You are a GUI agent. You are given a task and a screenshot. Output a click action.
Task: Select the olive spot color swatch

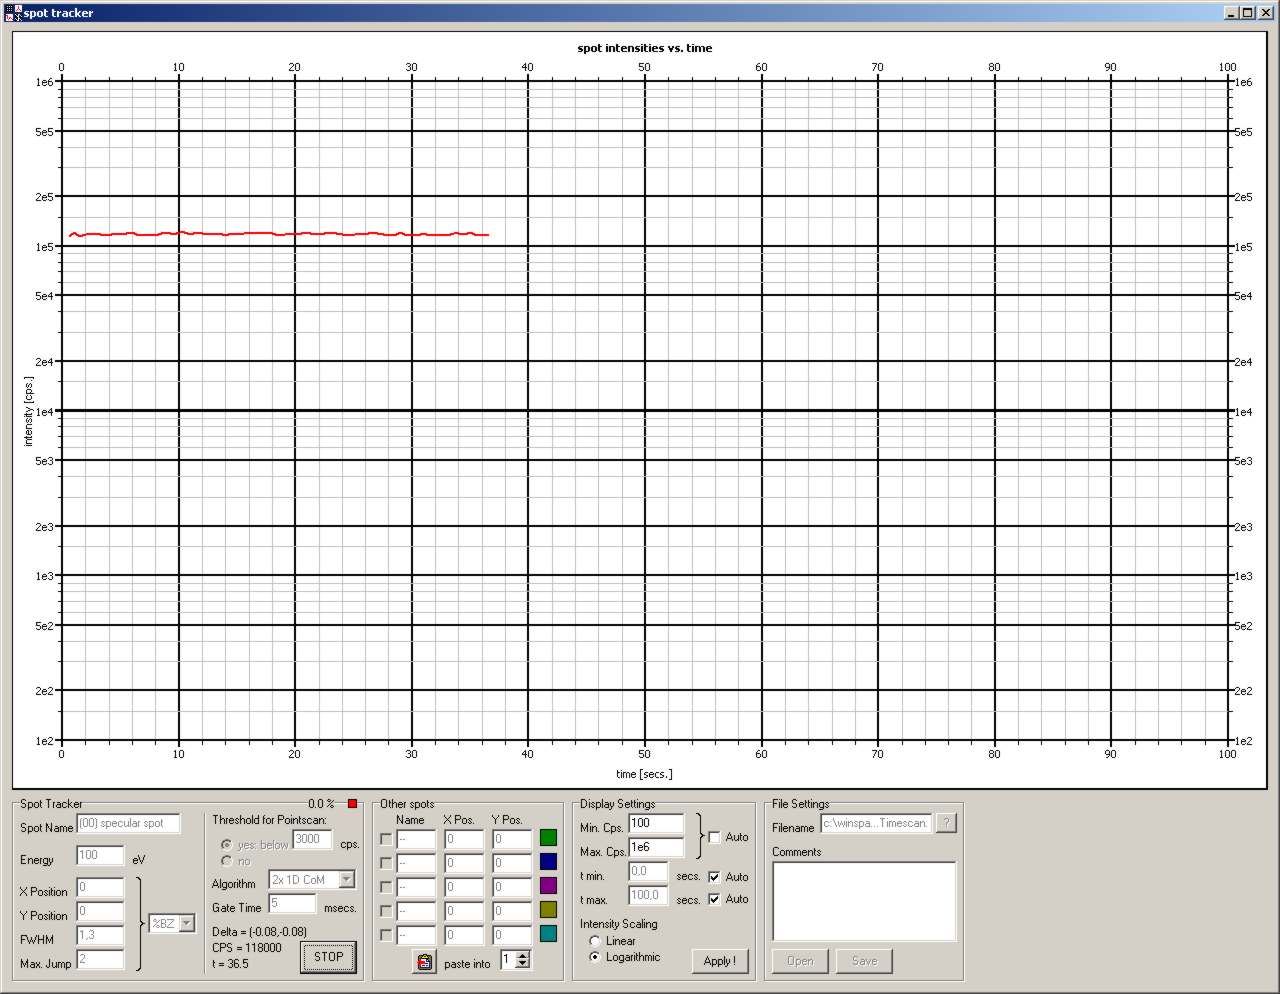[548, 910]
